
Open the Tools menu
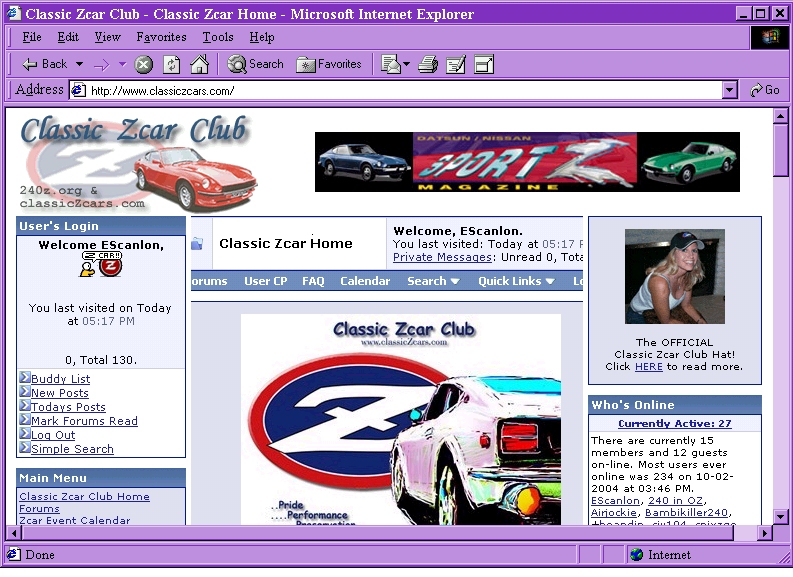(x=218, y=37)
